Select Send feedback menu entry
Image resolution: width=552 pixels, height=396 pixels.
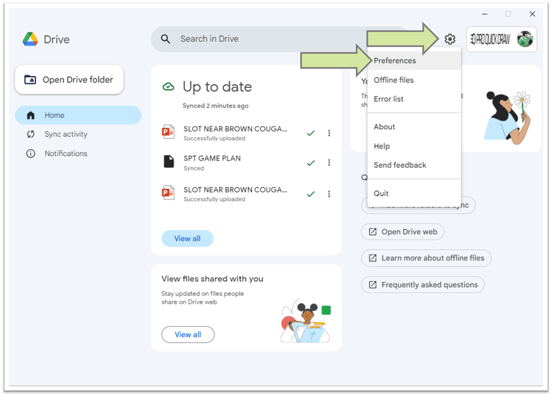tap(414, 165)
